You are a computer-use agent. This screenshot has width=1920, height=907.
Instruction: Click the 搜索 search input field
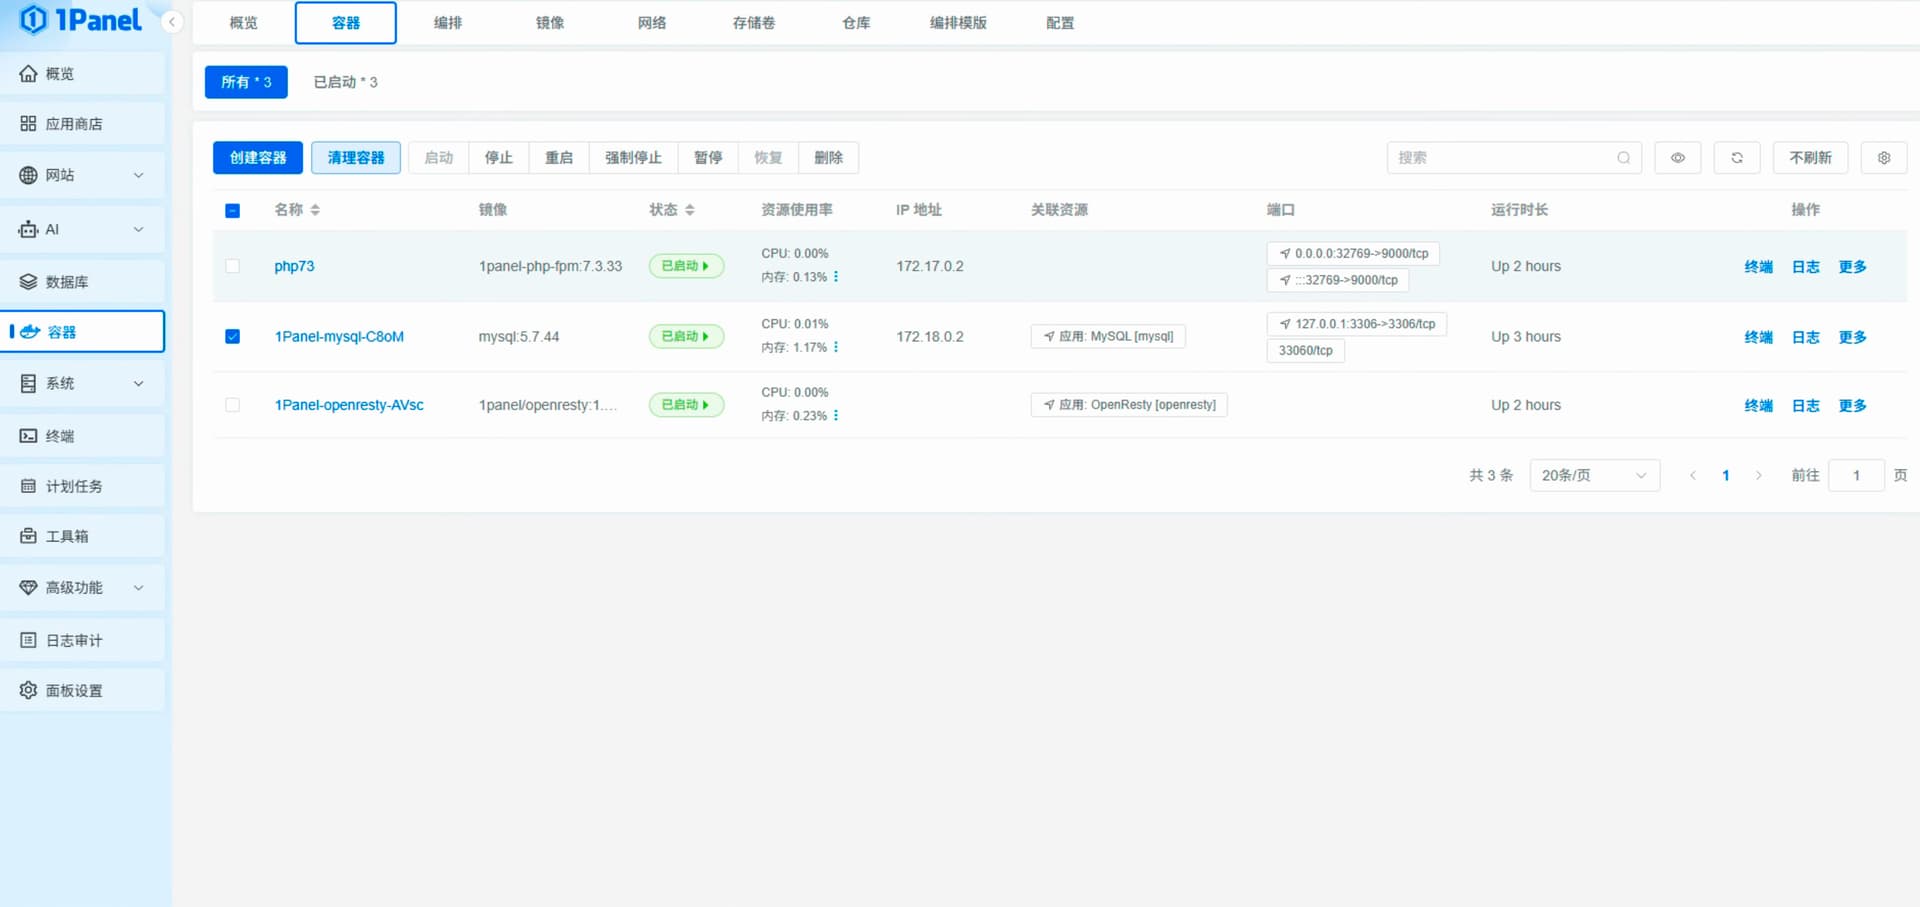coord(1500,158)
